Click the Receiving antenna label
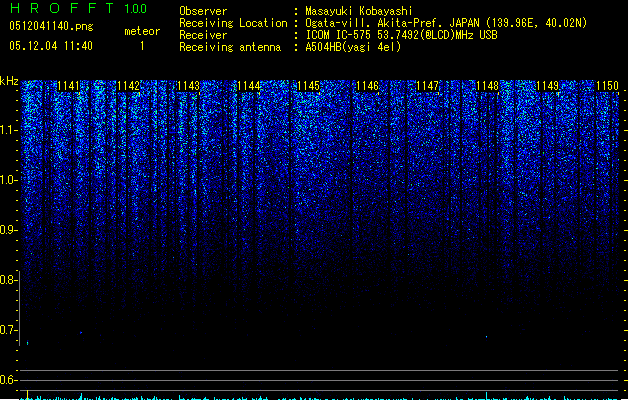The width and height of the screenshot is (629, 400). 230,47
